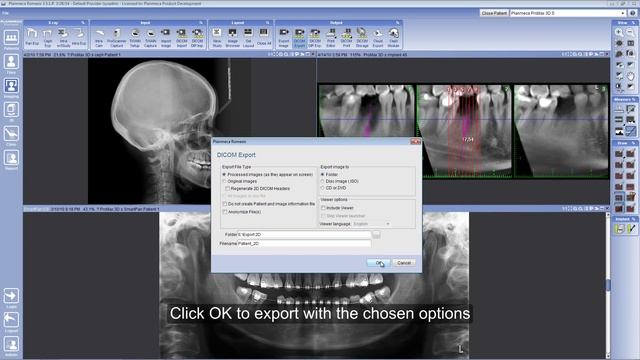
Task: Open the Viewer language dropdown
Action: [371, 224]
